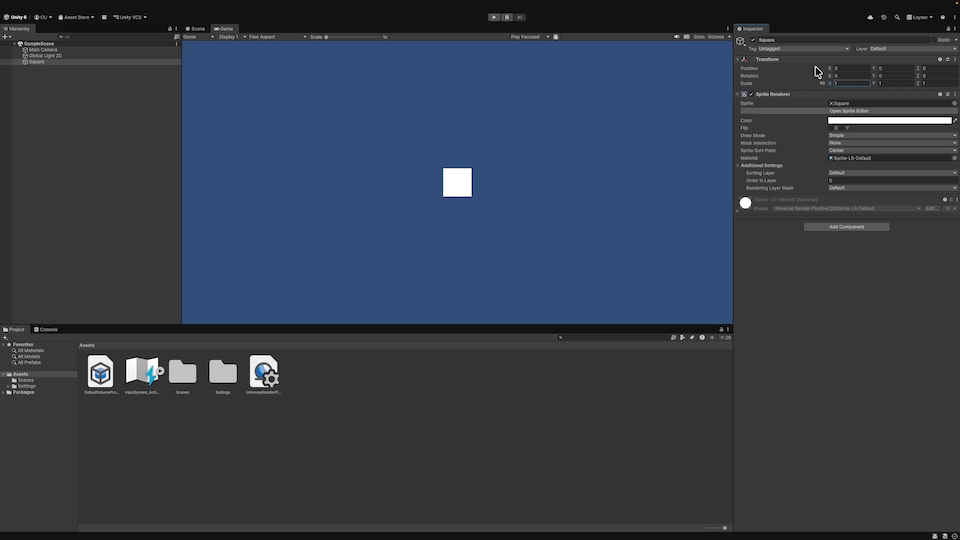The image size is (960, 540).
Task: Open the Sprite object picker circle
Action: click(954, 103)
